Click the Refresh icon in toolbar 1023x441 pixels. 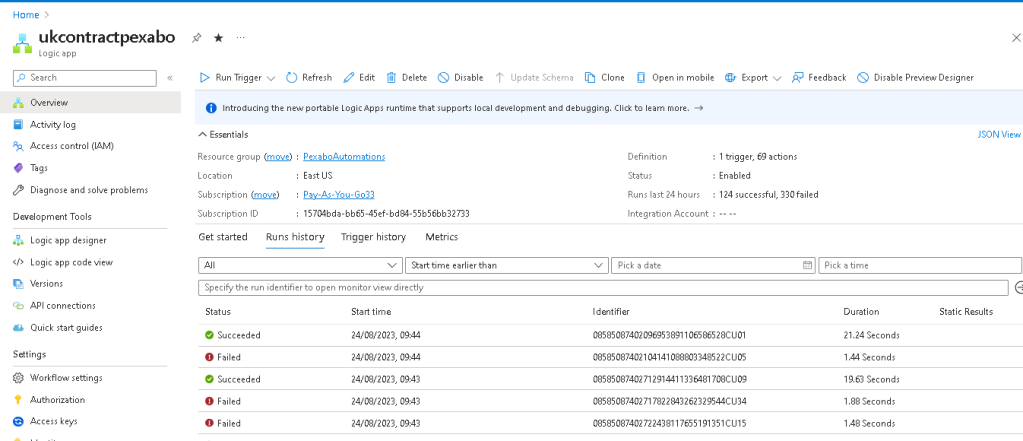click(292, 78)
